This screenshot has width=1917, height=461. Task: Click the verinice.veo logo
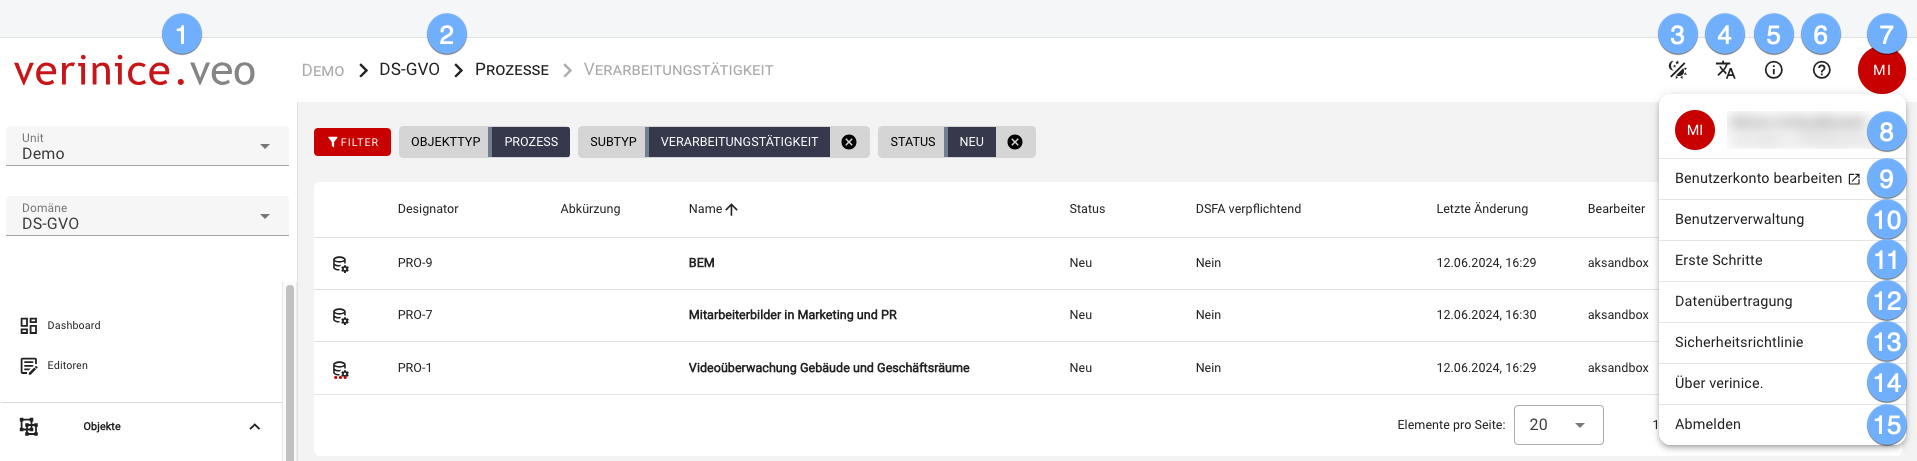pos(134,71)
